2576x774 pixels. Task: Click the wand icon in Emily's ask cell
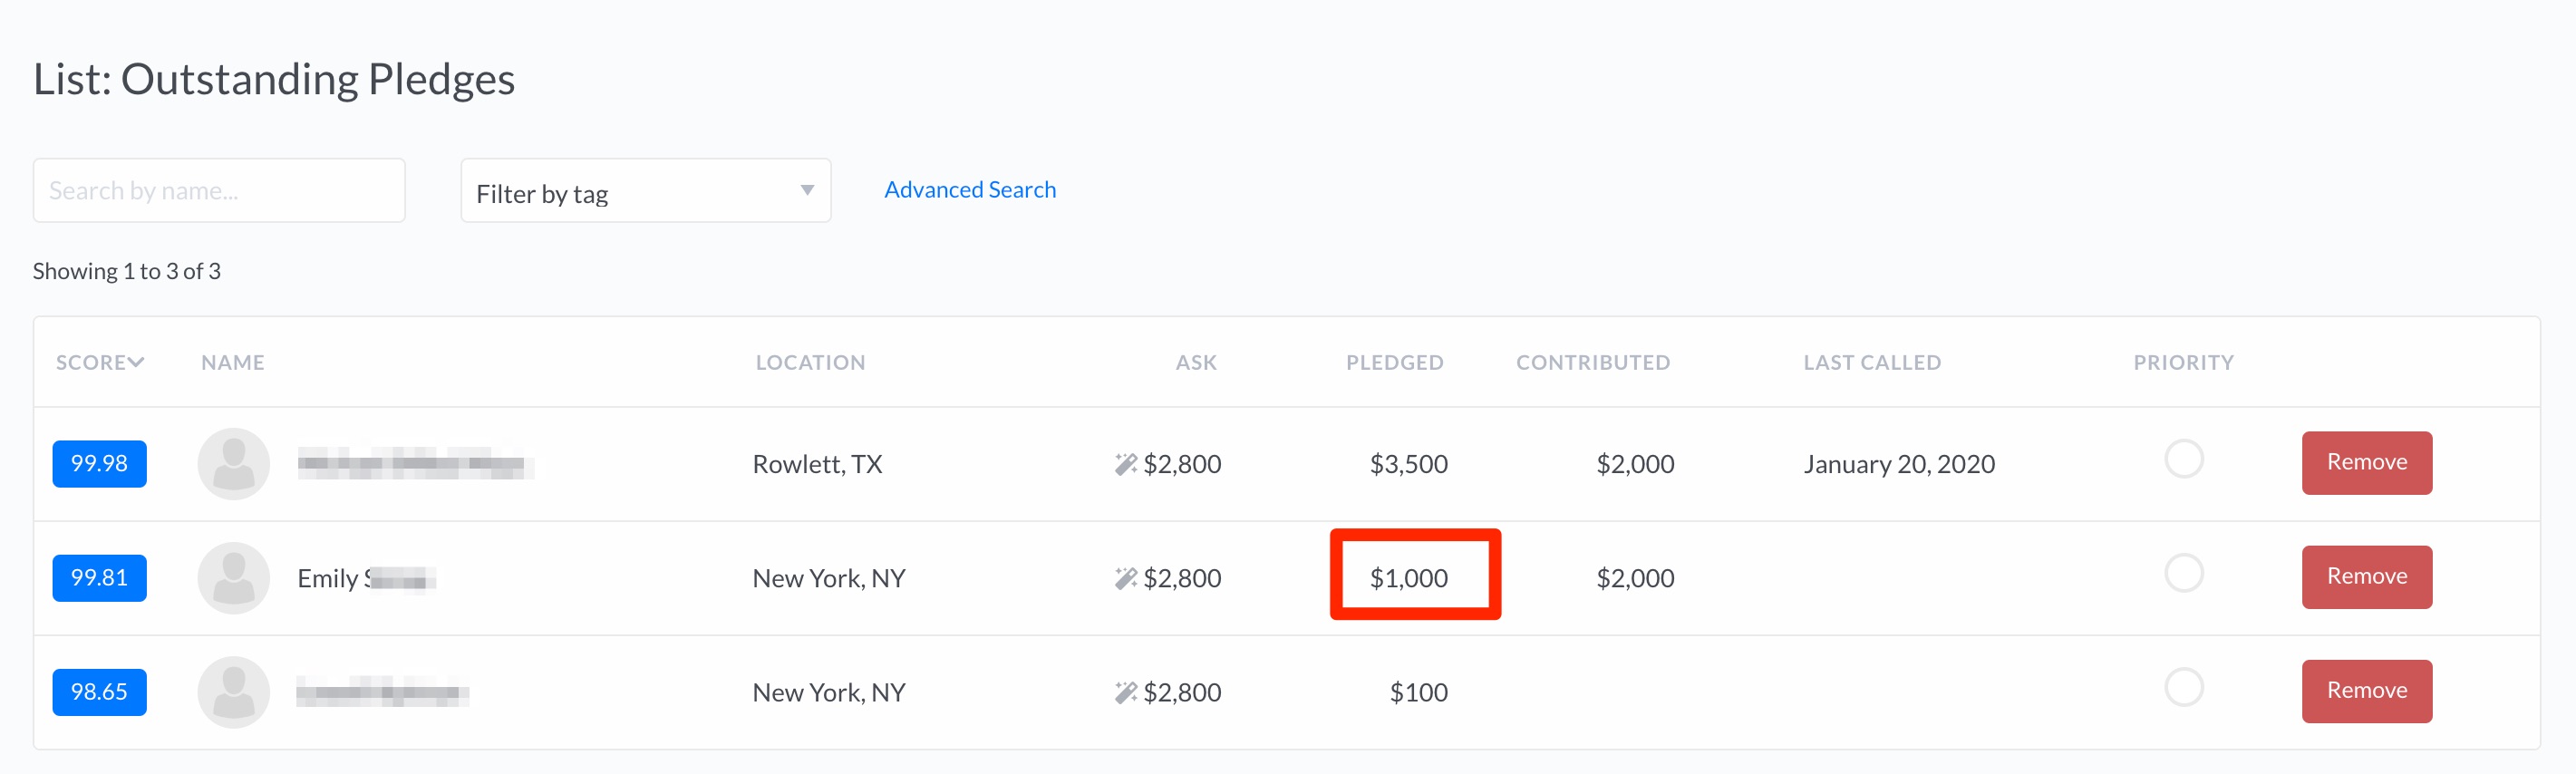(1126, 578)
